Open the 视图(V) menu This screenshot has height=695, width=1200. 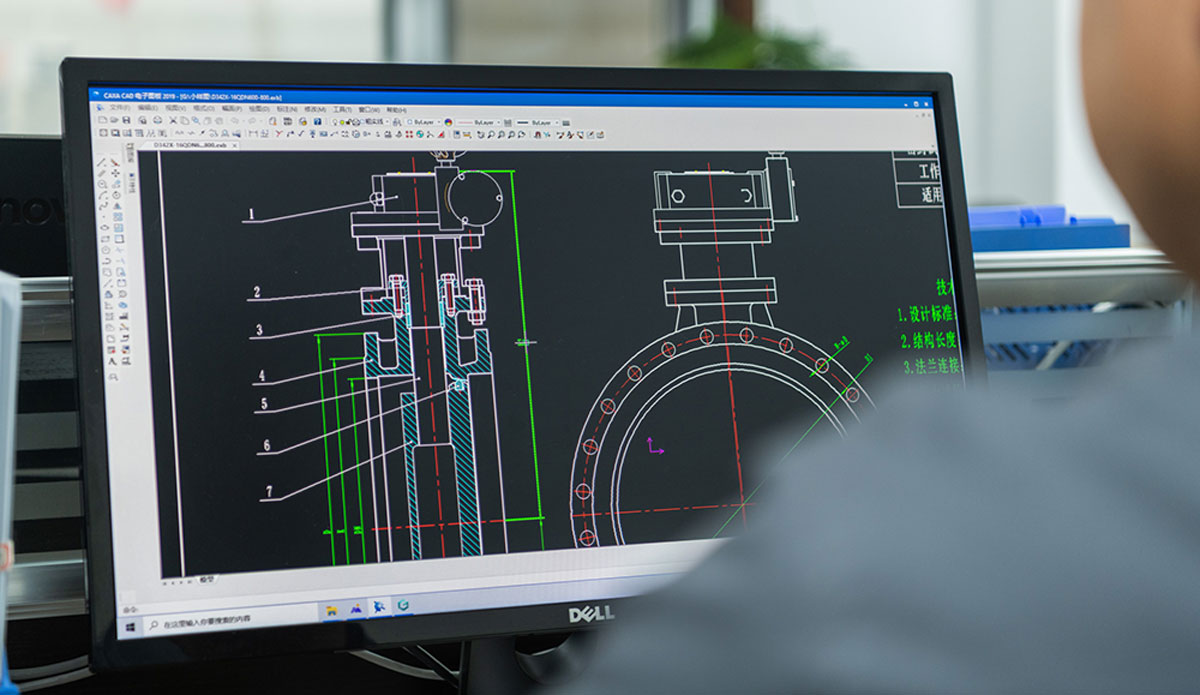pyautogui.click(x=175, y=110)
